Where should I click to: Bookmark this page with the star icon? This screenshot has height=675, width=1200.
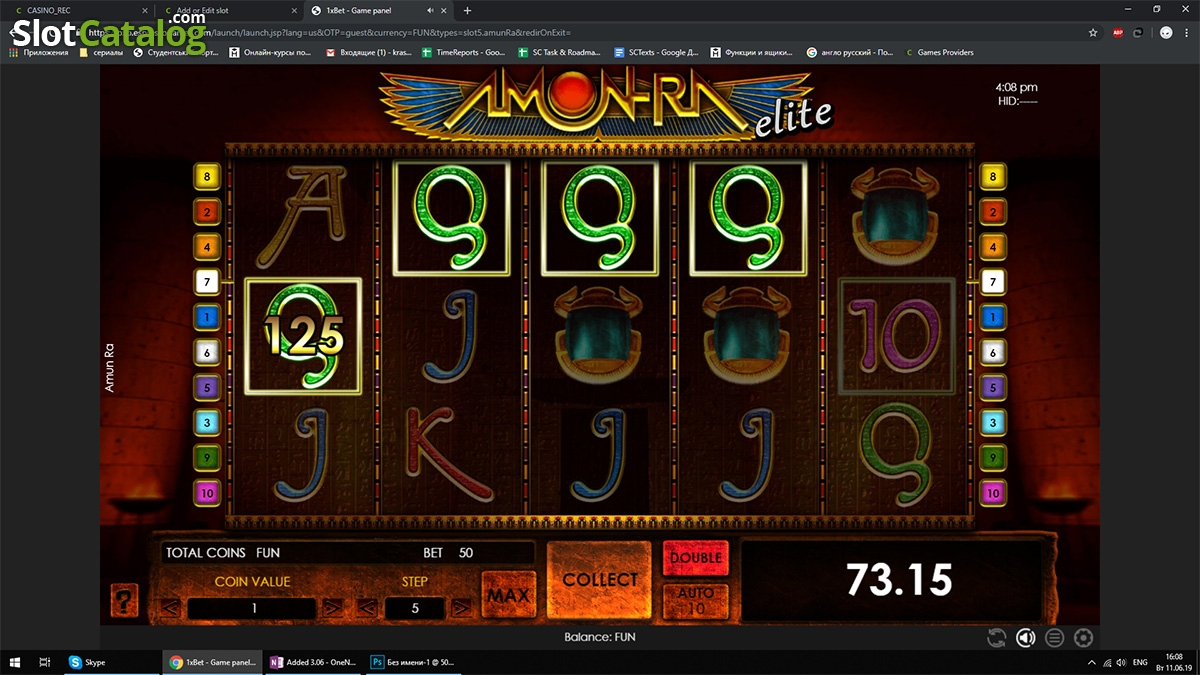pyautogui.click(x=1093, y=32)
